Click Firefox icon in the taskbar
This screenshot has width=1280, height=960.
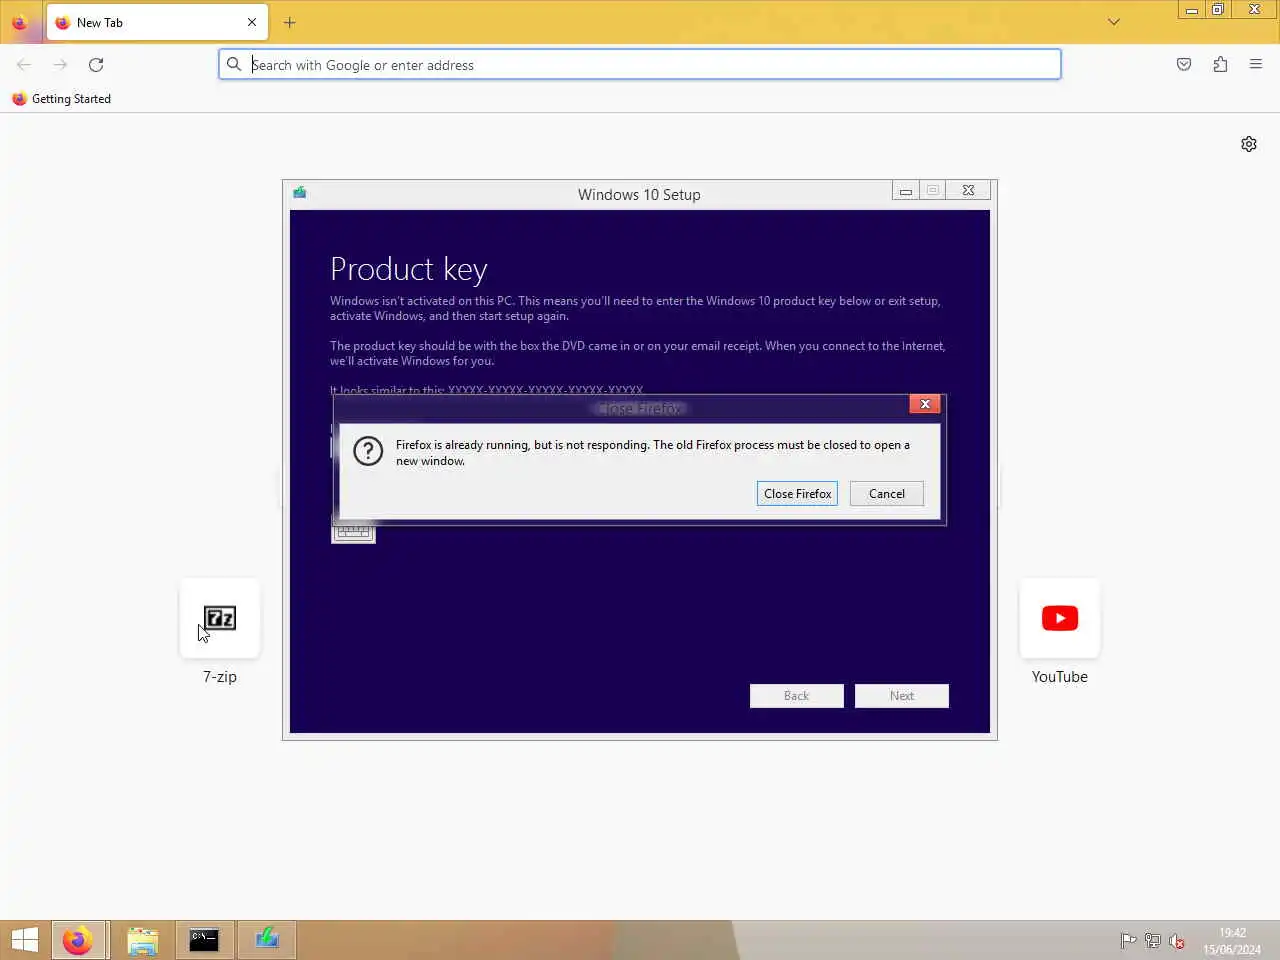78,940
